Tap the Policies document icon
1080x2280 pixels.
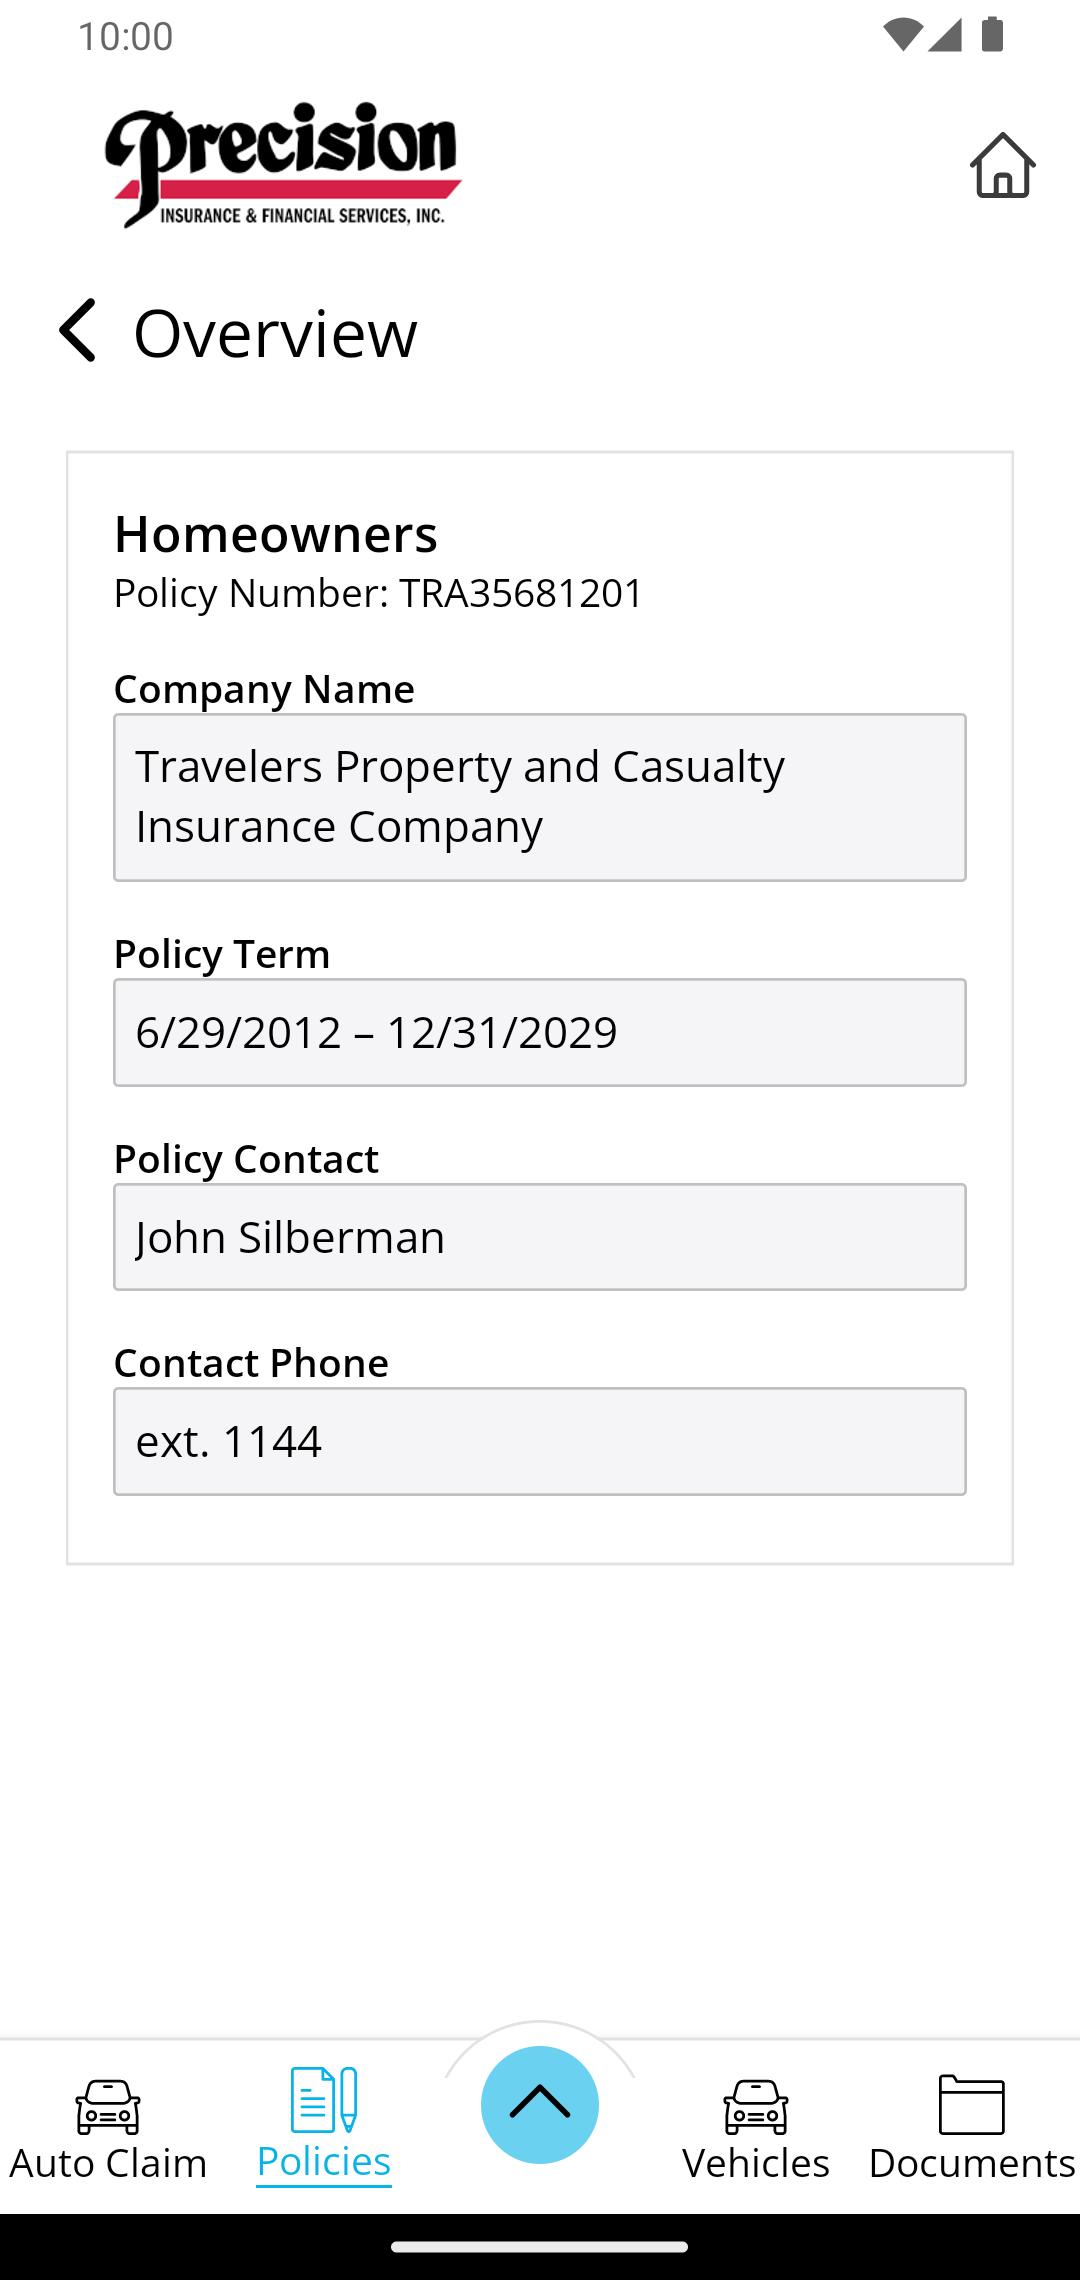324,2100
